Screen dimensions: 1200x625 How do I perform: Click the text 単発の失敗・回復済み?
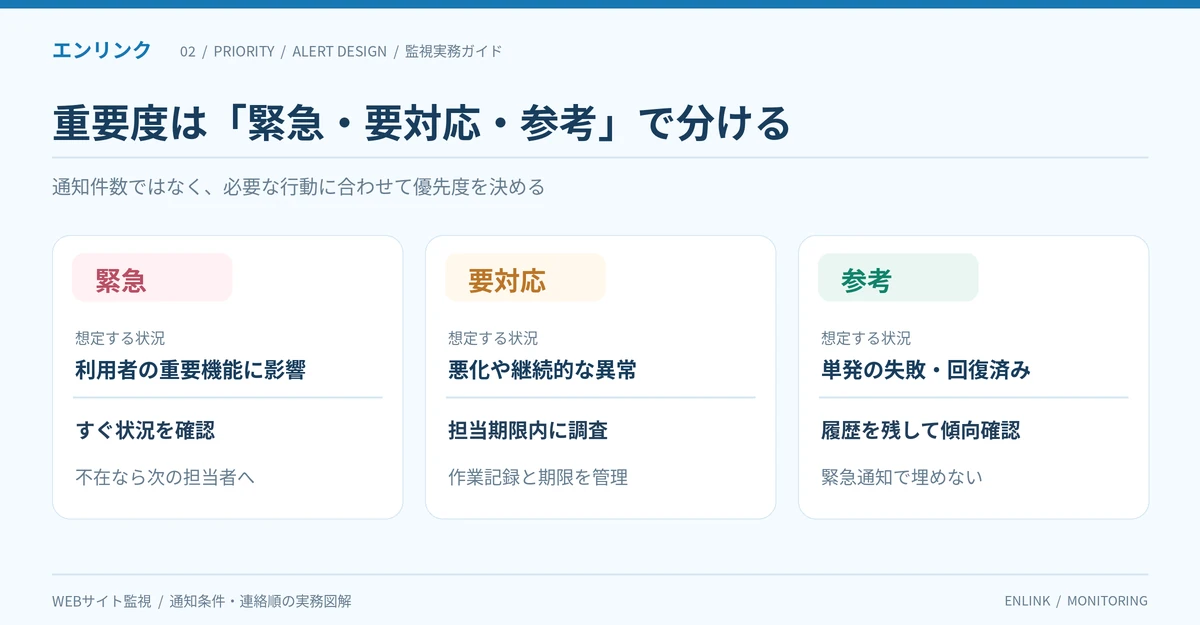tap(926, 370)
